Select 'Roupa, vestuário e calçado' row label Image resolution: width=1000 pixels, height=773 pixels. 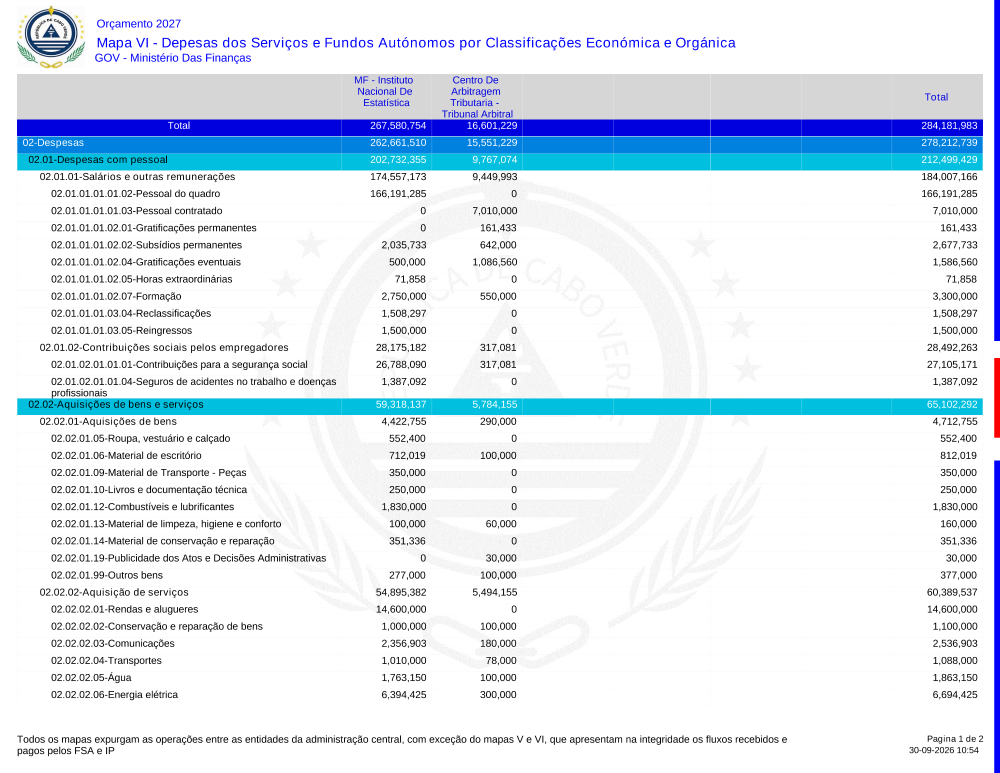pos(140,439)
